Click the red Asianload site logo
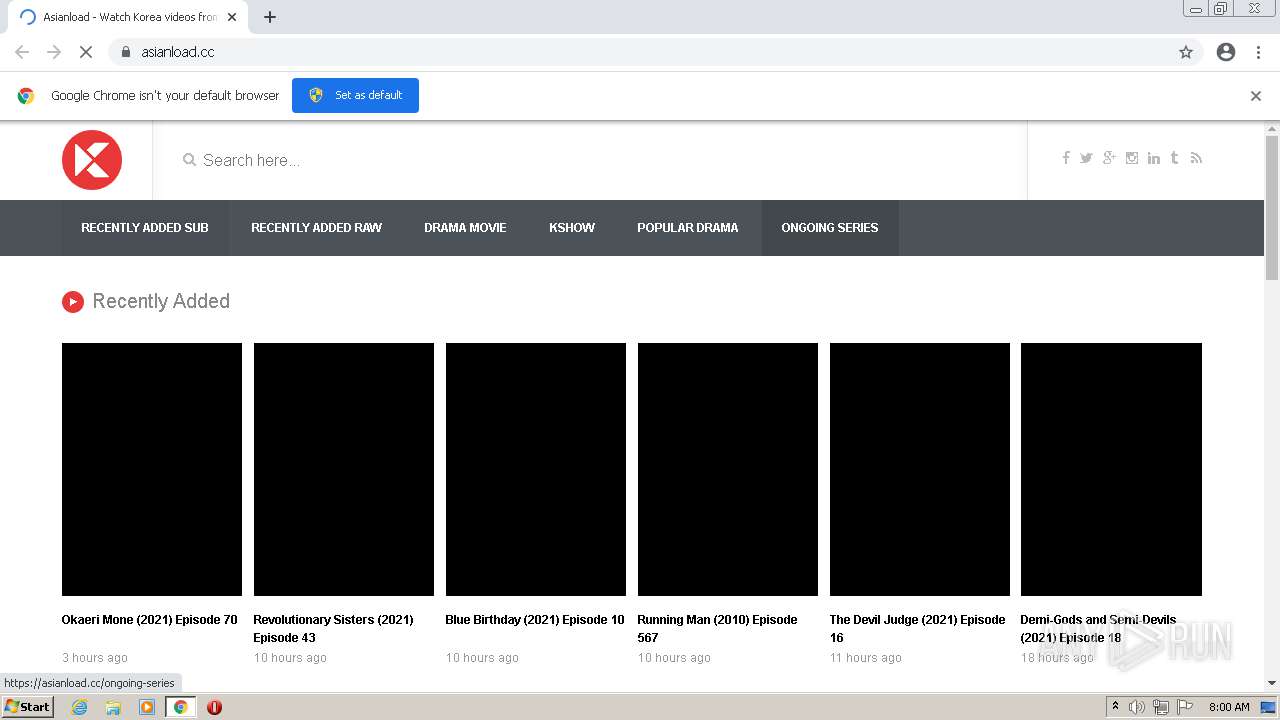 coord(92,160)
